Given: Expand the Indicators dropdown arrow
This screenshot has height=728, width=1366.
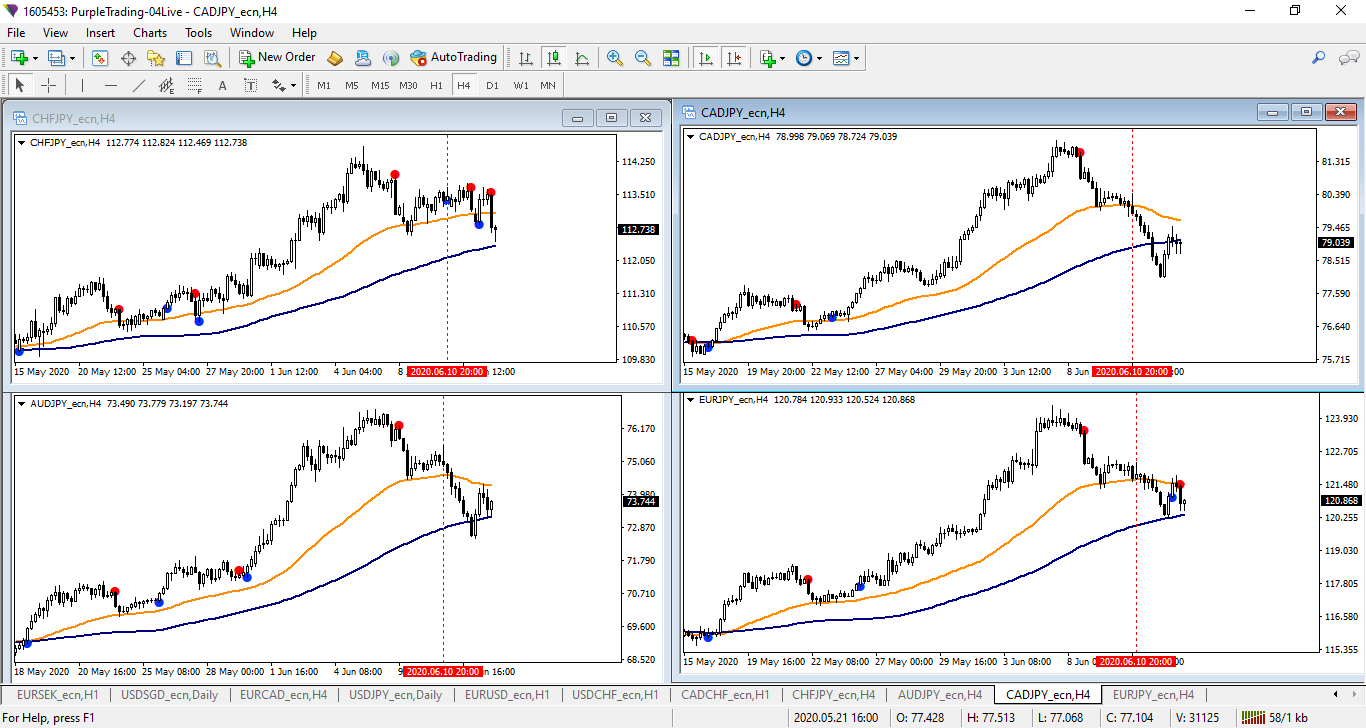Looking at the screenshot, I should click(782, 58).
